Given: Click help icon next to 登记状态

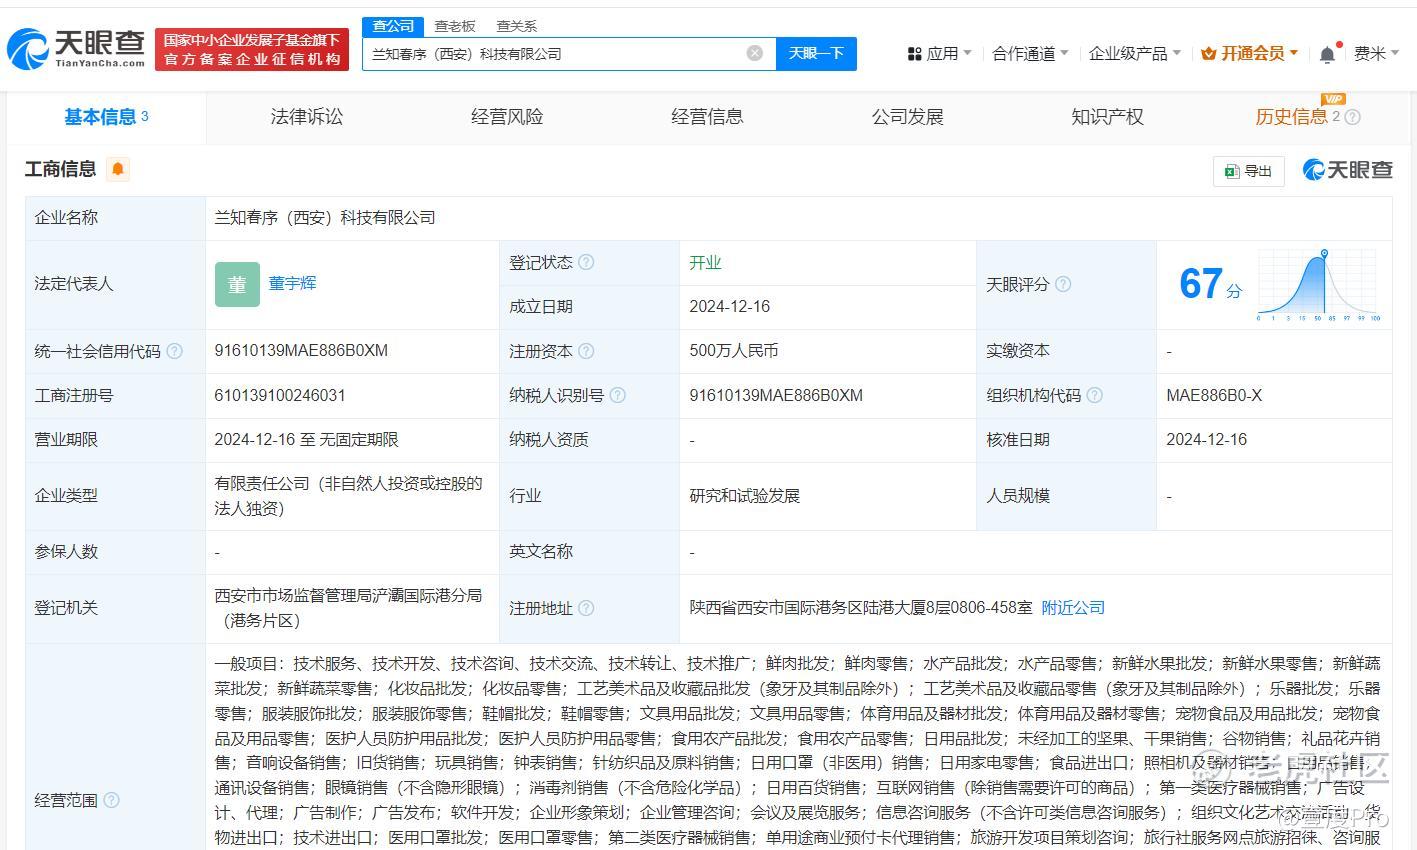Looking at the screenshot, I should click(586, 262).
